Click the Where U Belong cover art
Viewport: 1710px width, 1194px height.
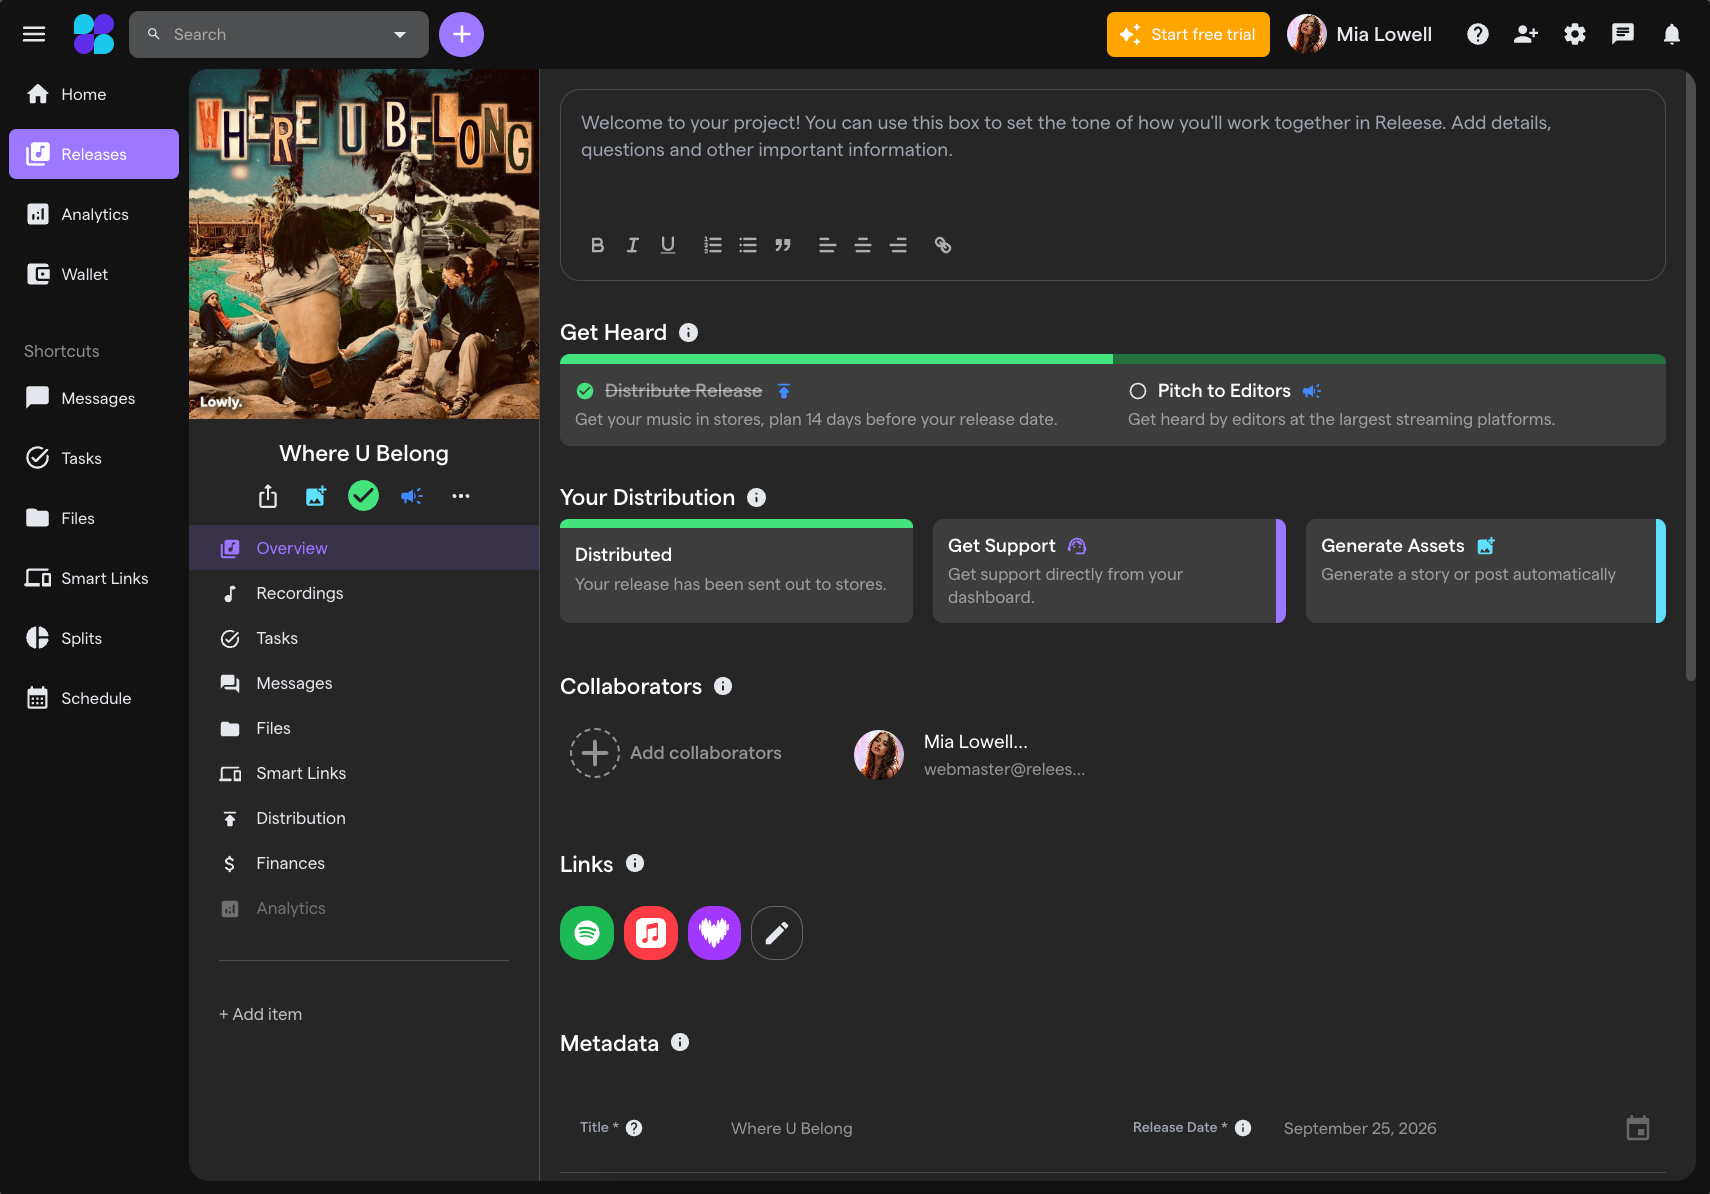(x=364, y=244)
